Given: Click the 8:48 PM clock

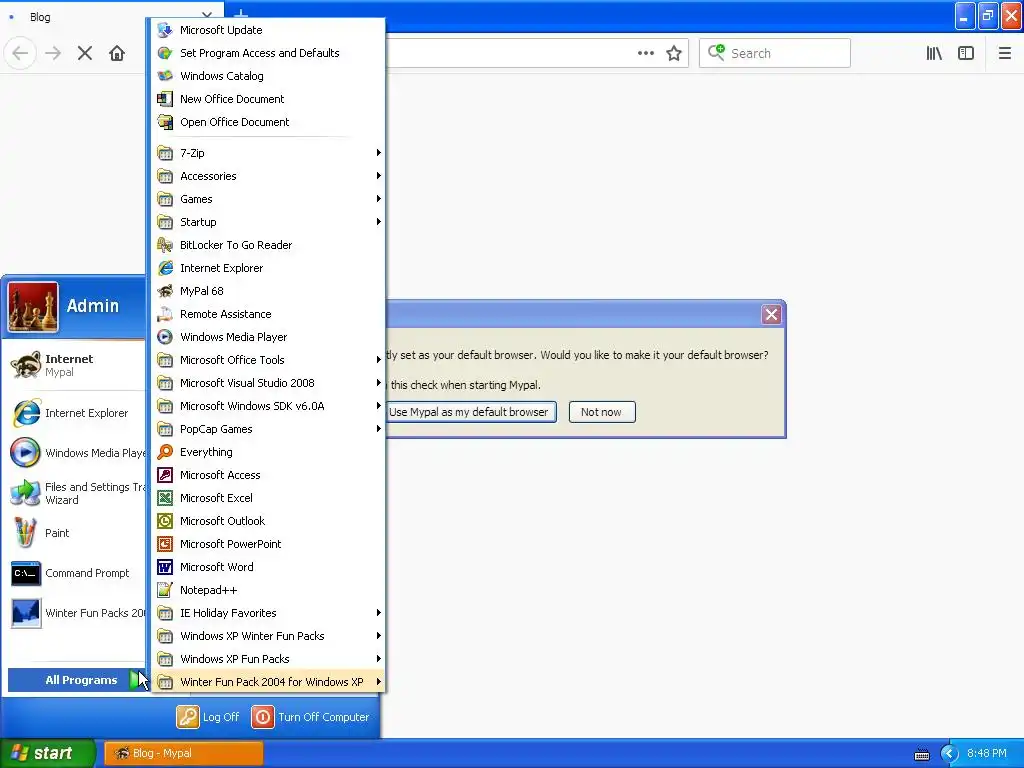Looking at the screenshot, I should tap(987, 754).
